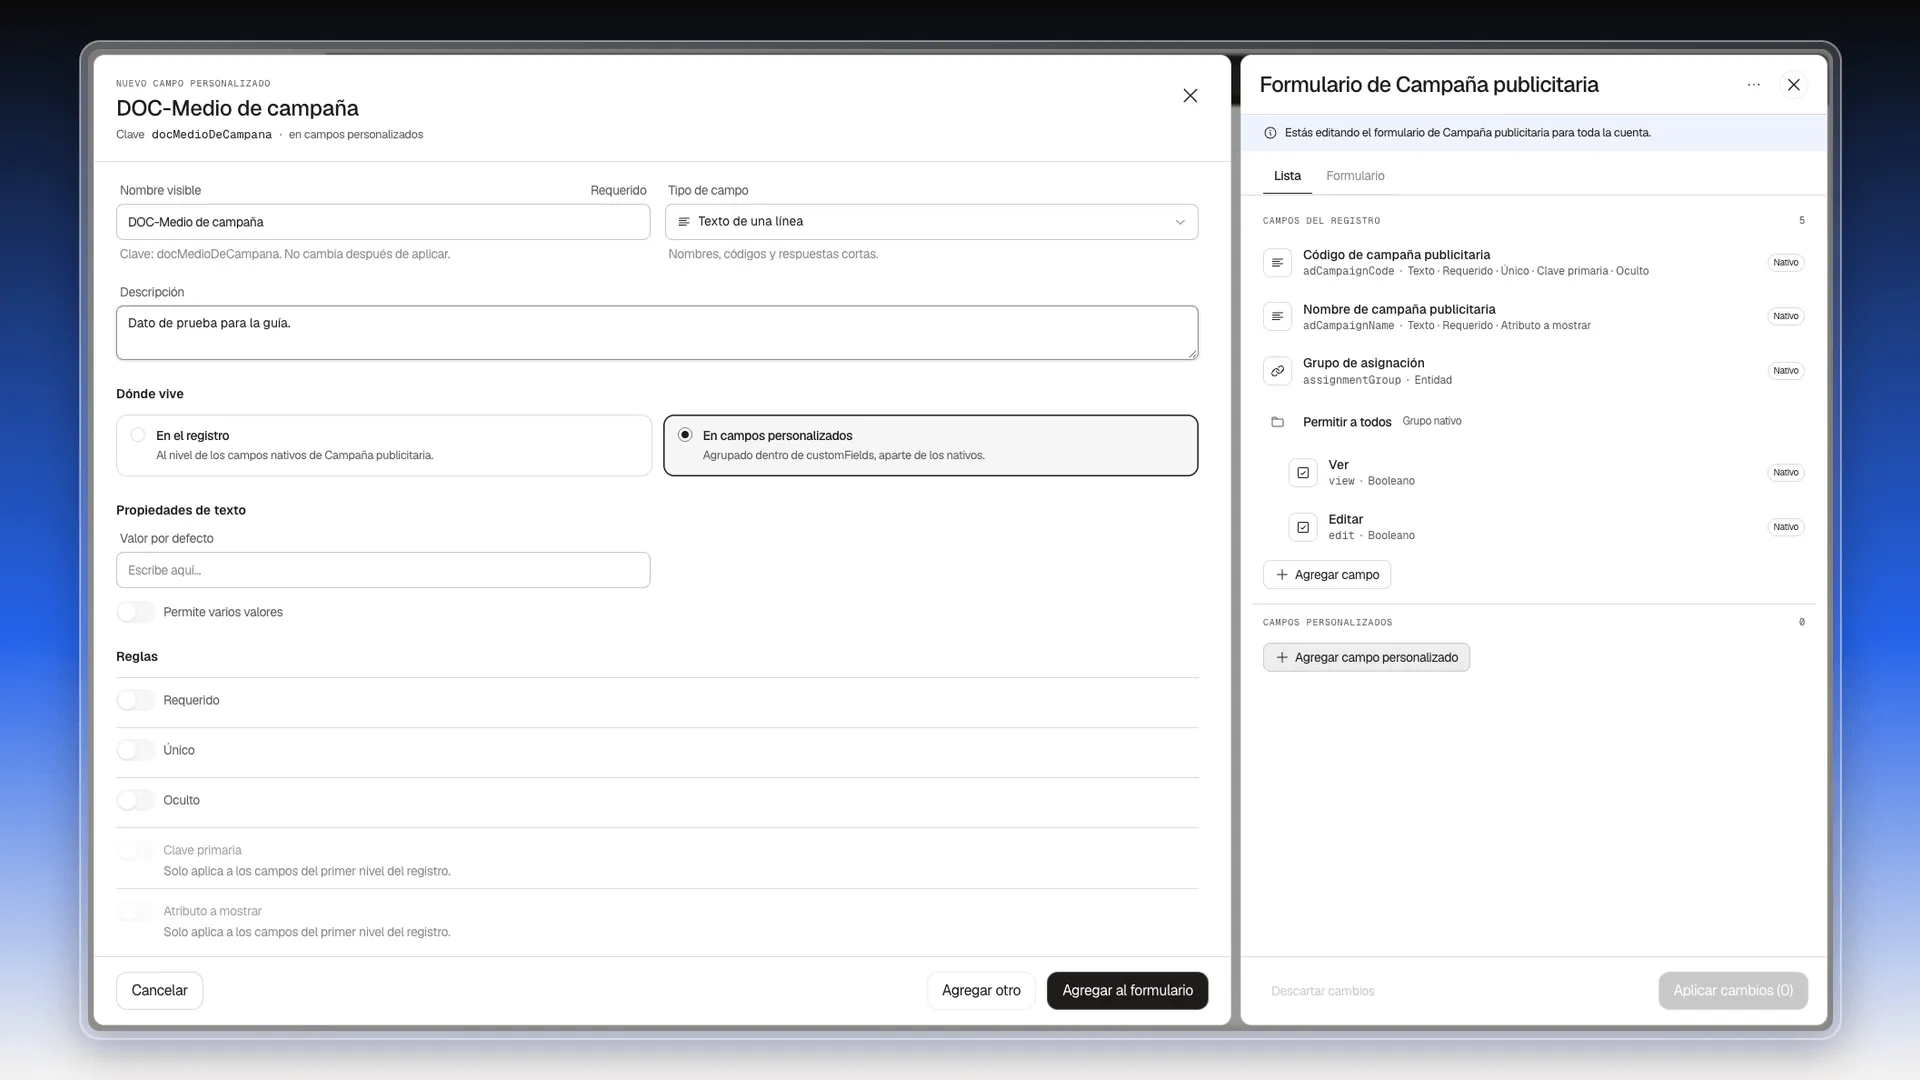Click Descartar cambios link
This screenshot has width=1920, height=1080.
click(1322, 991)
